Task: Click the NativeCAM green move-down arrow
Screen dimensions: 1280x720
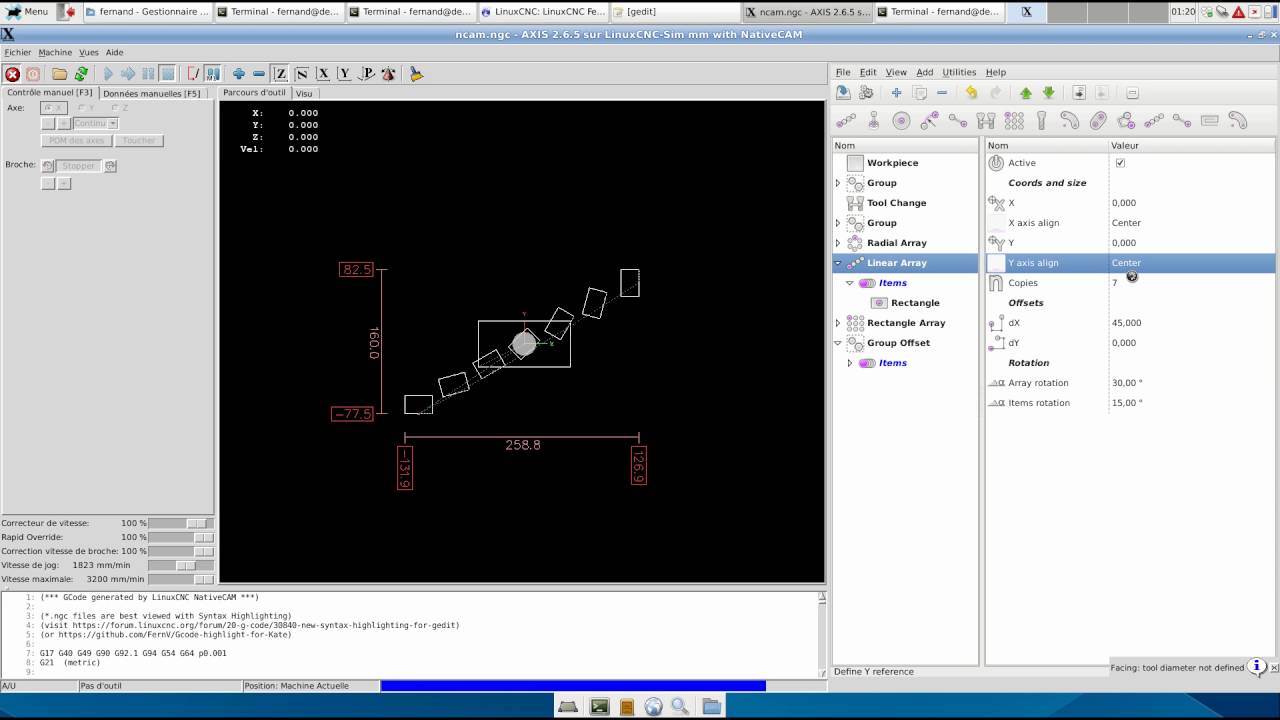Action: (1049, 93)
